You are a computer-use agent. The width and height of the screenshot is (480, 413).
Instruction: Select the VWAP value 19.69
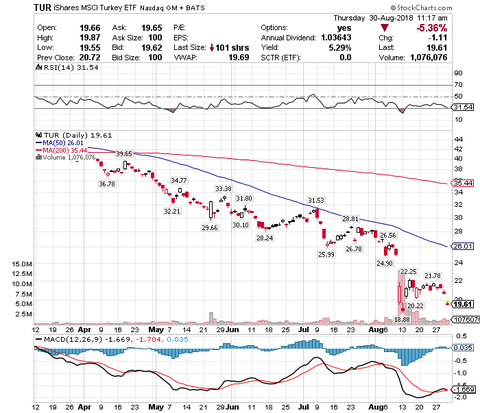[239, 57]
